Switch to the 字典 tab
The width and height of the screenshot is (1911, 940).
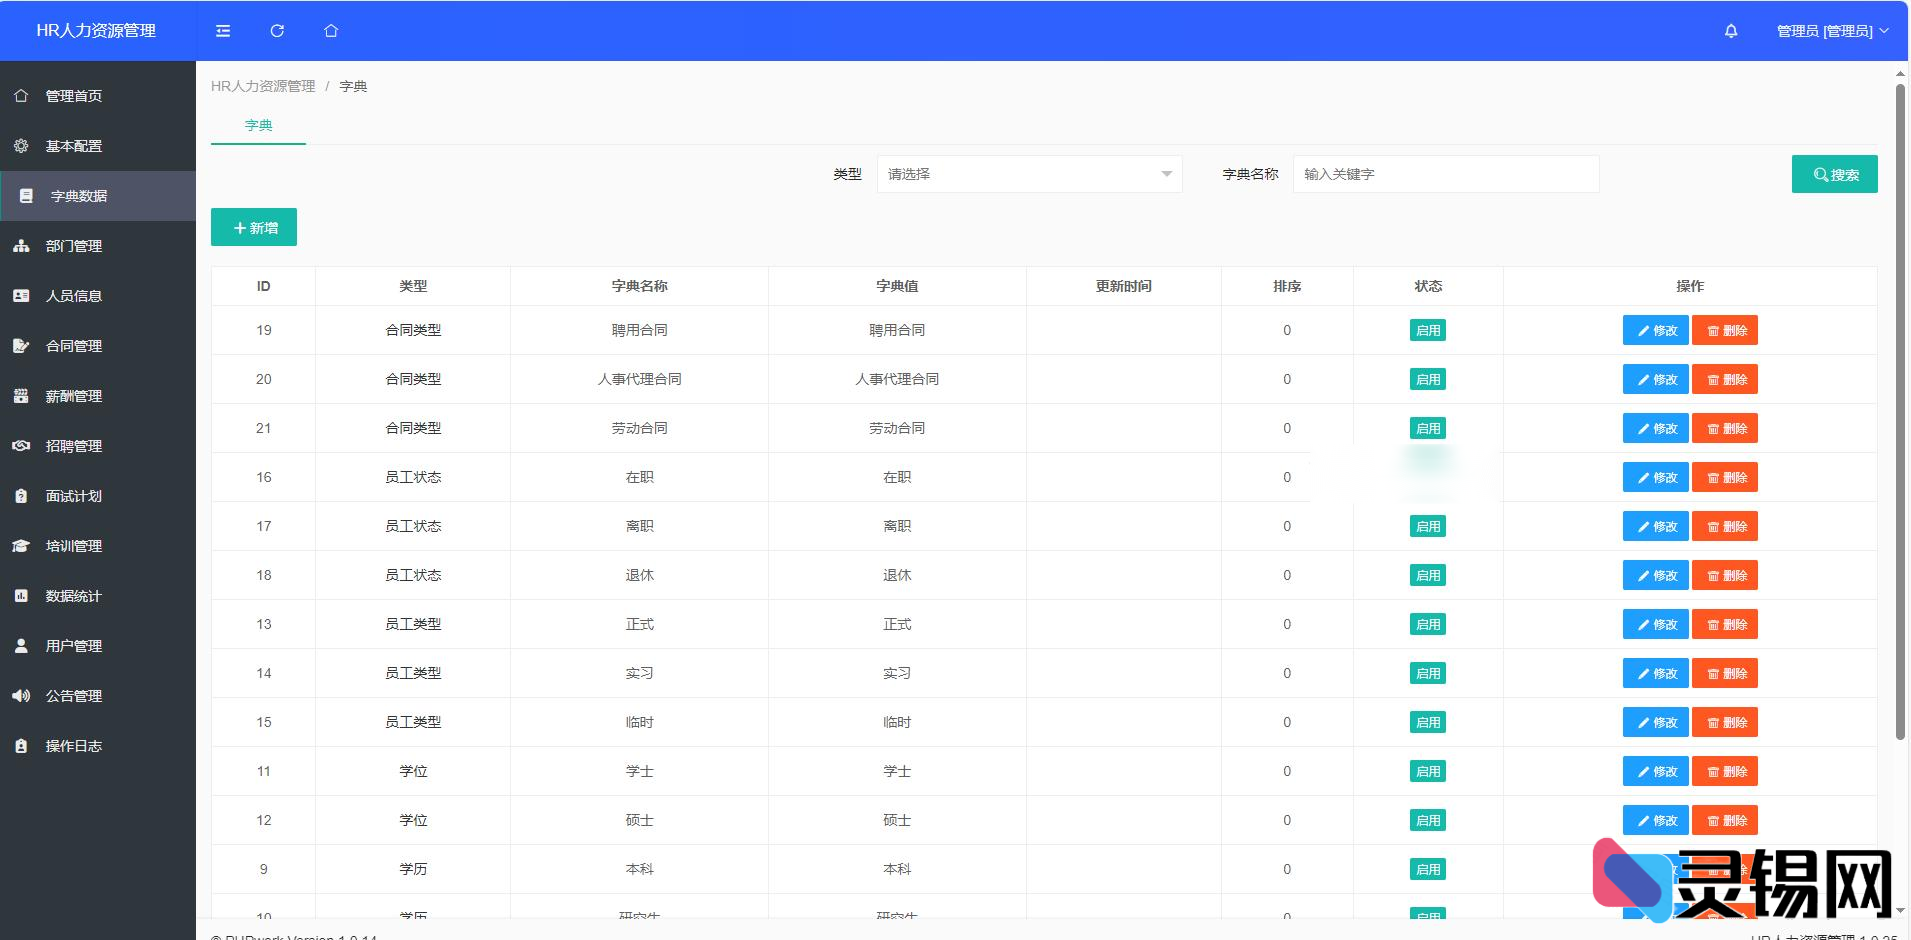click(257, 125)
